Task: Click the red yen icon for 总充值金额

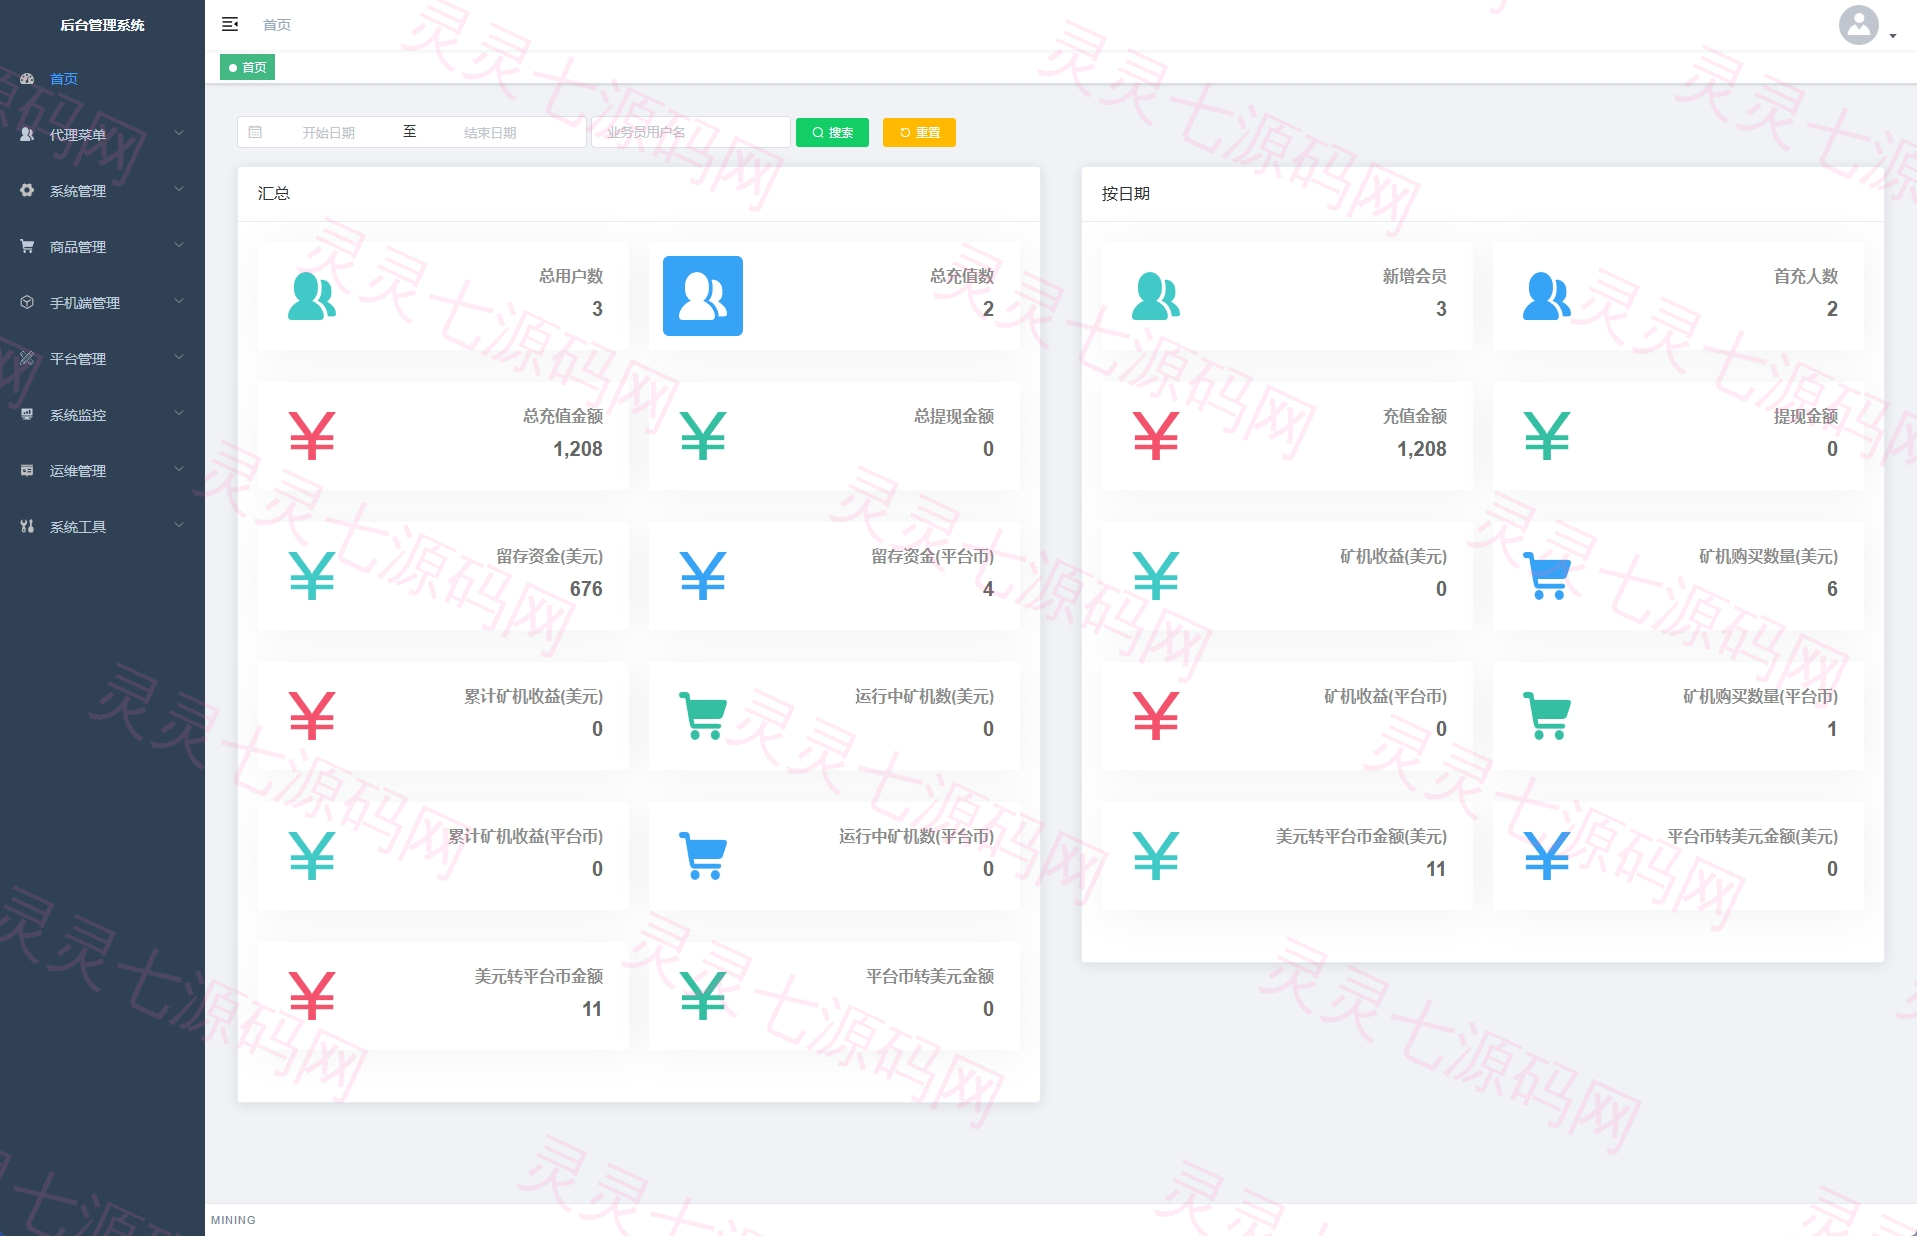Action: click(312, 436)
